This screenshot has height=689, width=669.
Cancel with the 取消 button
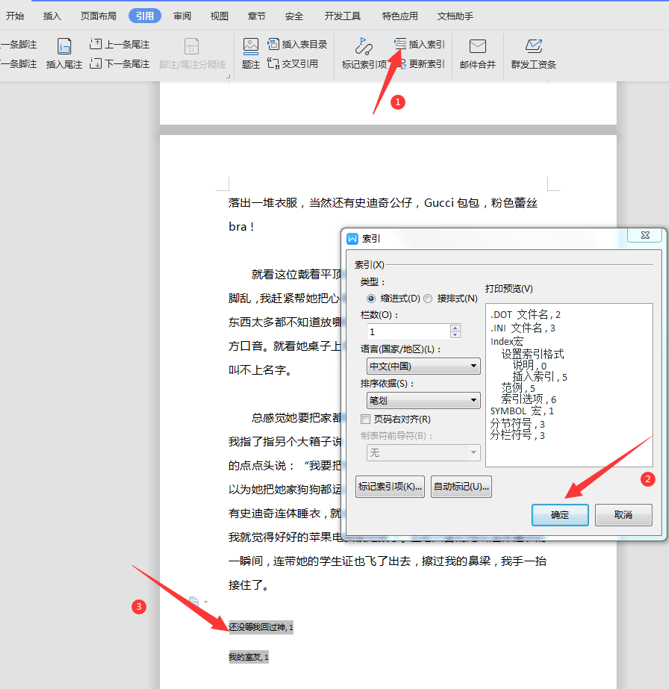[x=623, y=515]
